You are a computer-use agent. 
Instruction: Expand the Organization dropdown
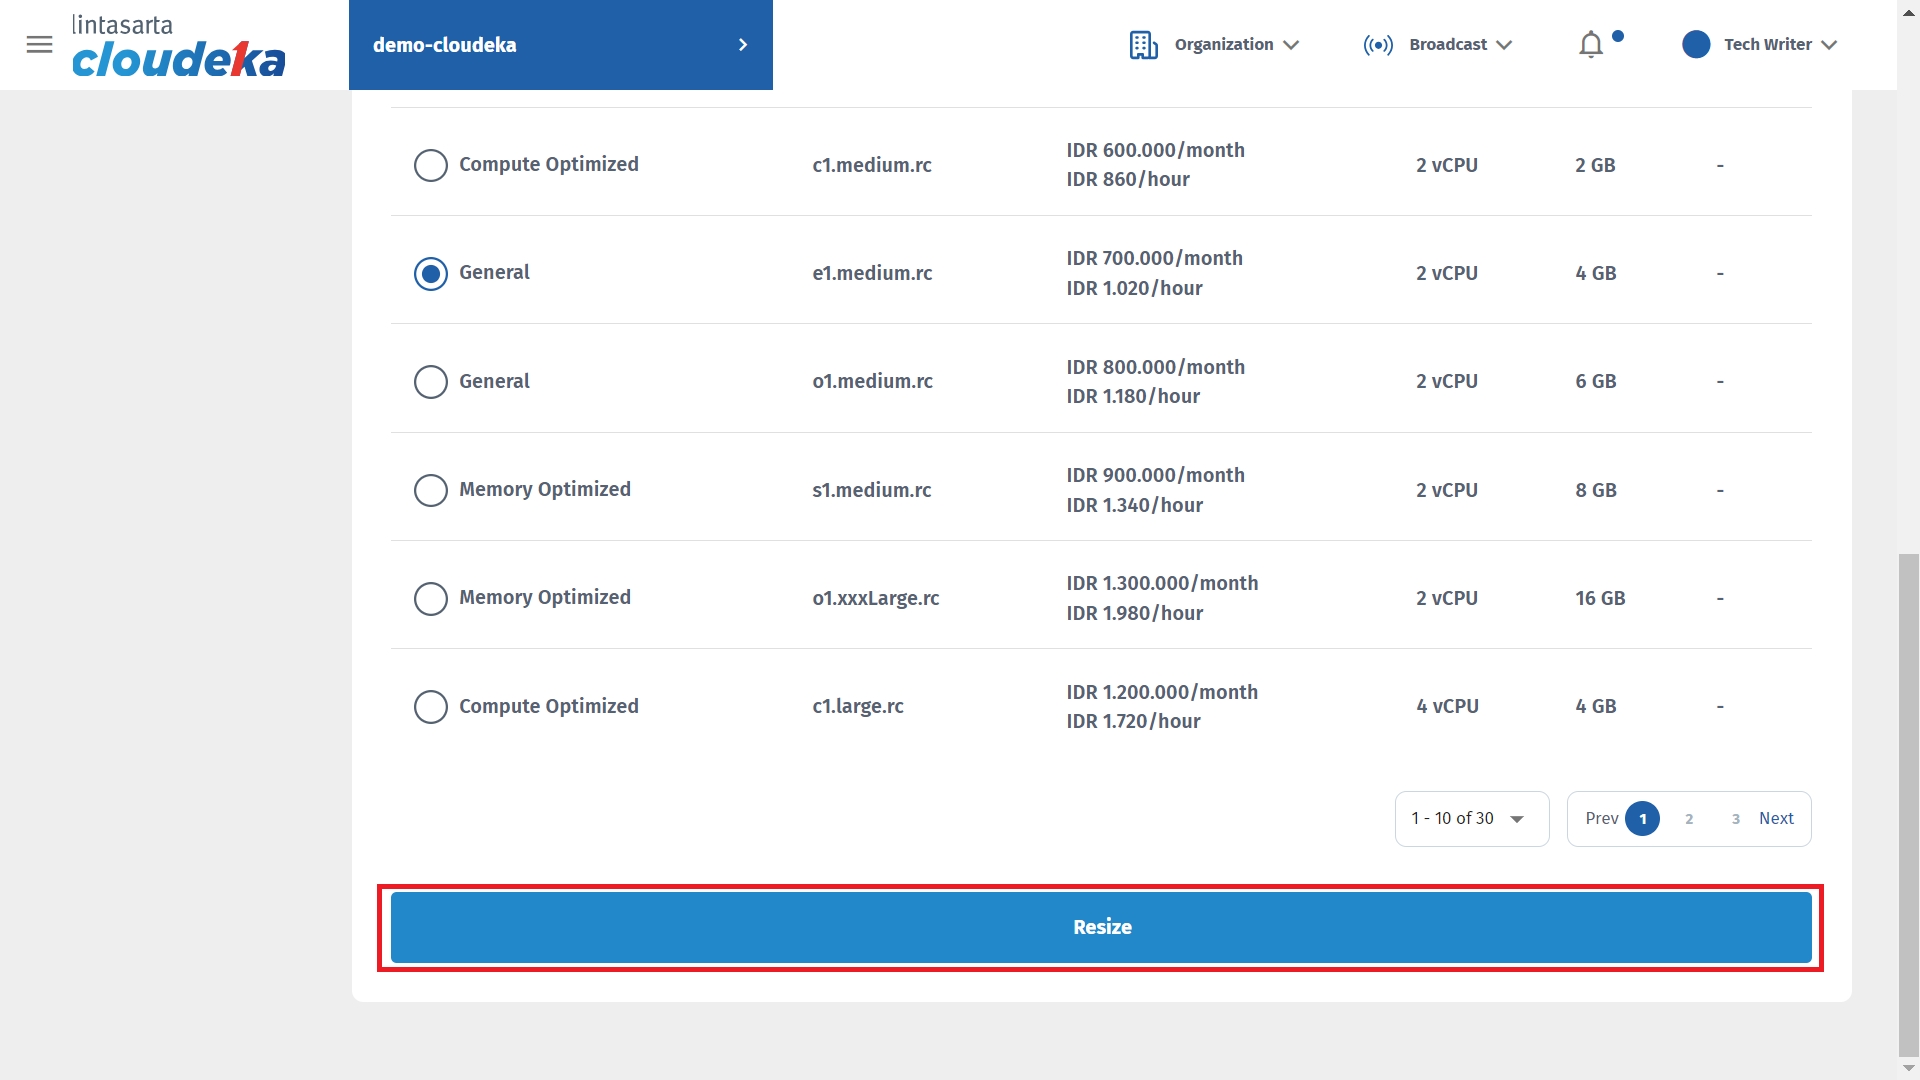click(1291, 45)
